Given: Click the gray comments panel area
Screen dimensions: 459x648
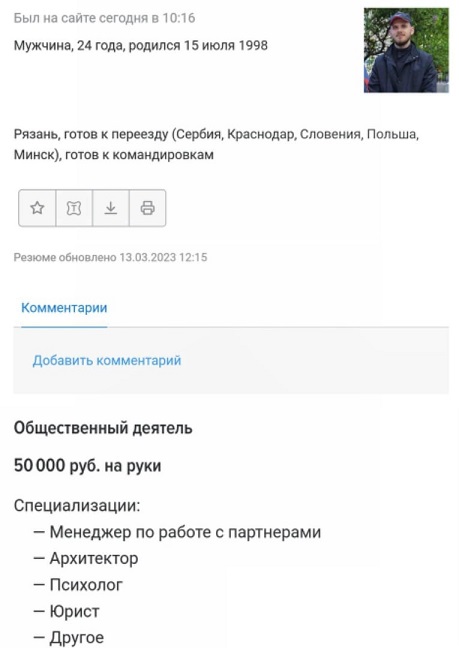Looking at the screenshot, I should click(231, 360).
